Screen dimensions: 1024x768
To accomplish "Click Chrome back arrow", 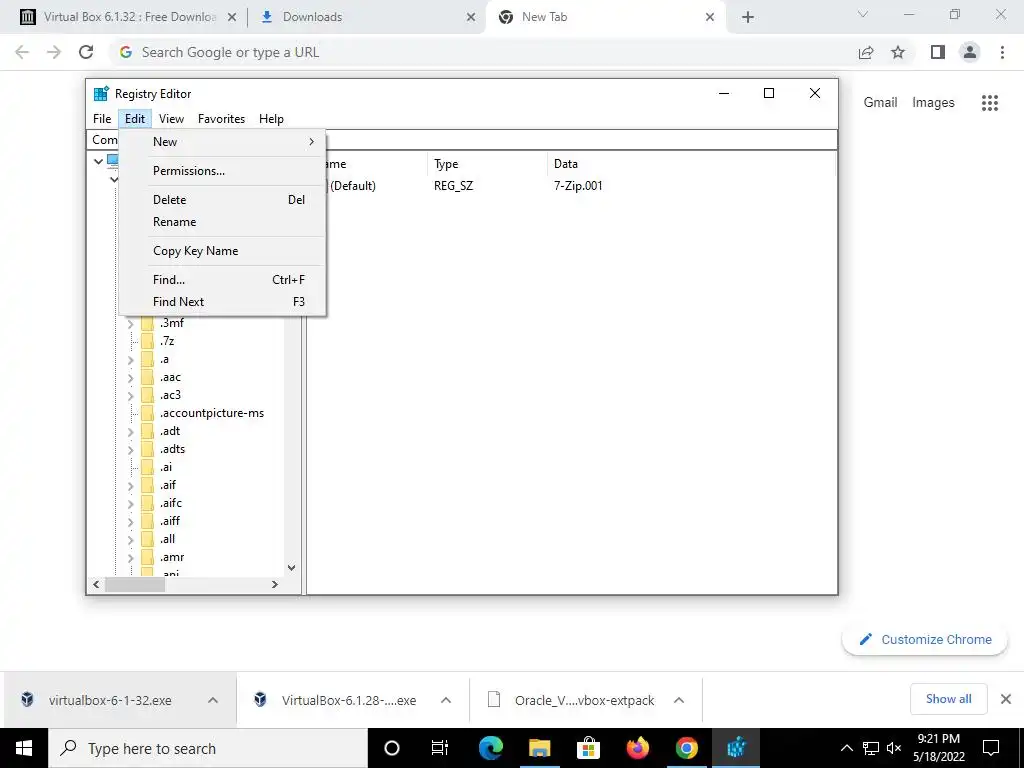I will (22, 52).
